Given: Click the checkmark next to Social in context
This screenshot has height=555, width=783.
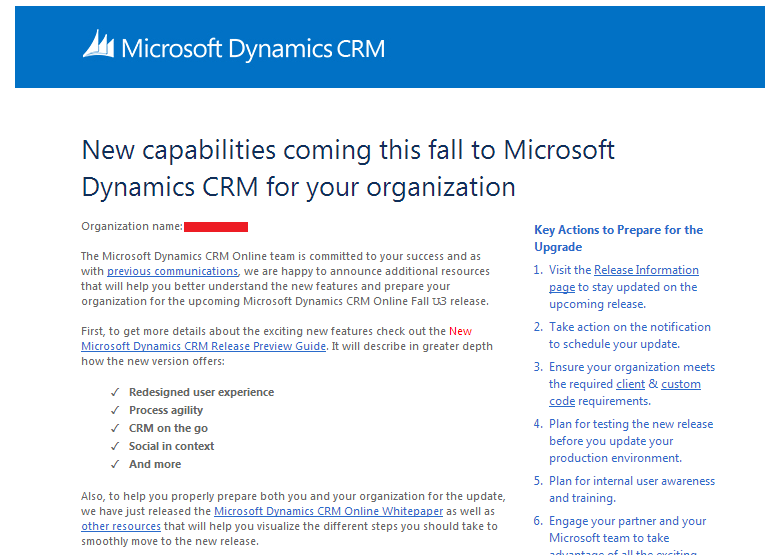Looking at the screenshot, I should pos(114,446).
